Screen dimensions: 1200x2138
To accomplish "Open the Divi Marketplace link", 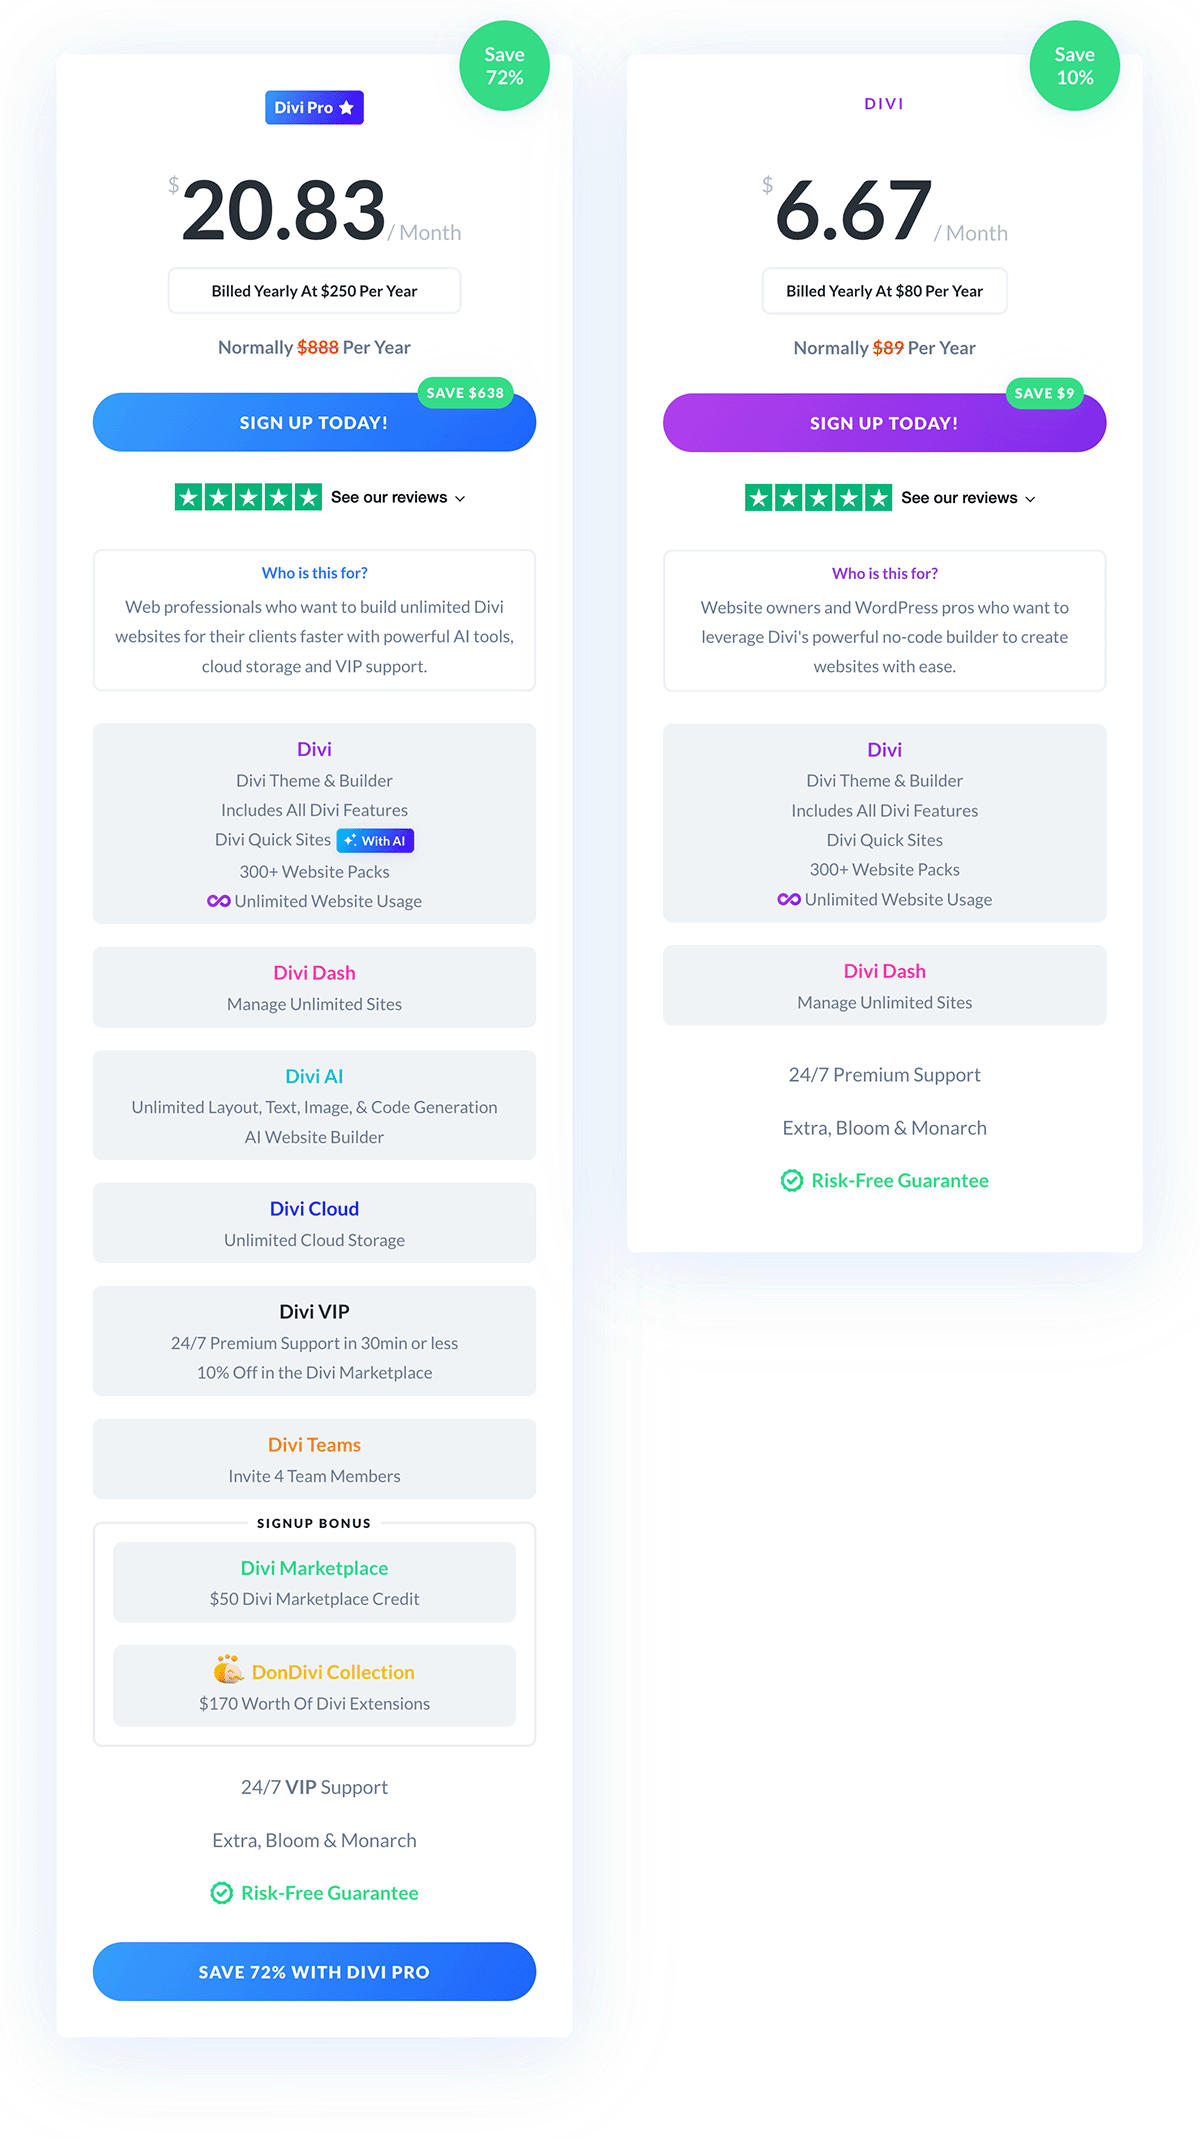I will [x=314, y=1568].
